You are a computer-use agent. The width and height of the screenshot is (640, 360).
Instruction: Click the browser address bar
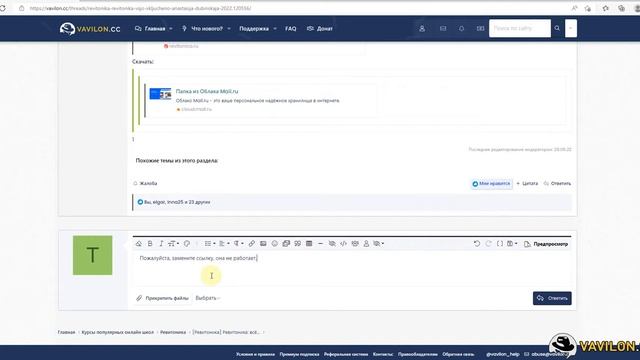click(x=294, y=8)
